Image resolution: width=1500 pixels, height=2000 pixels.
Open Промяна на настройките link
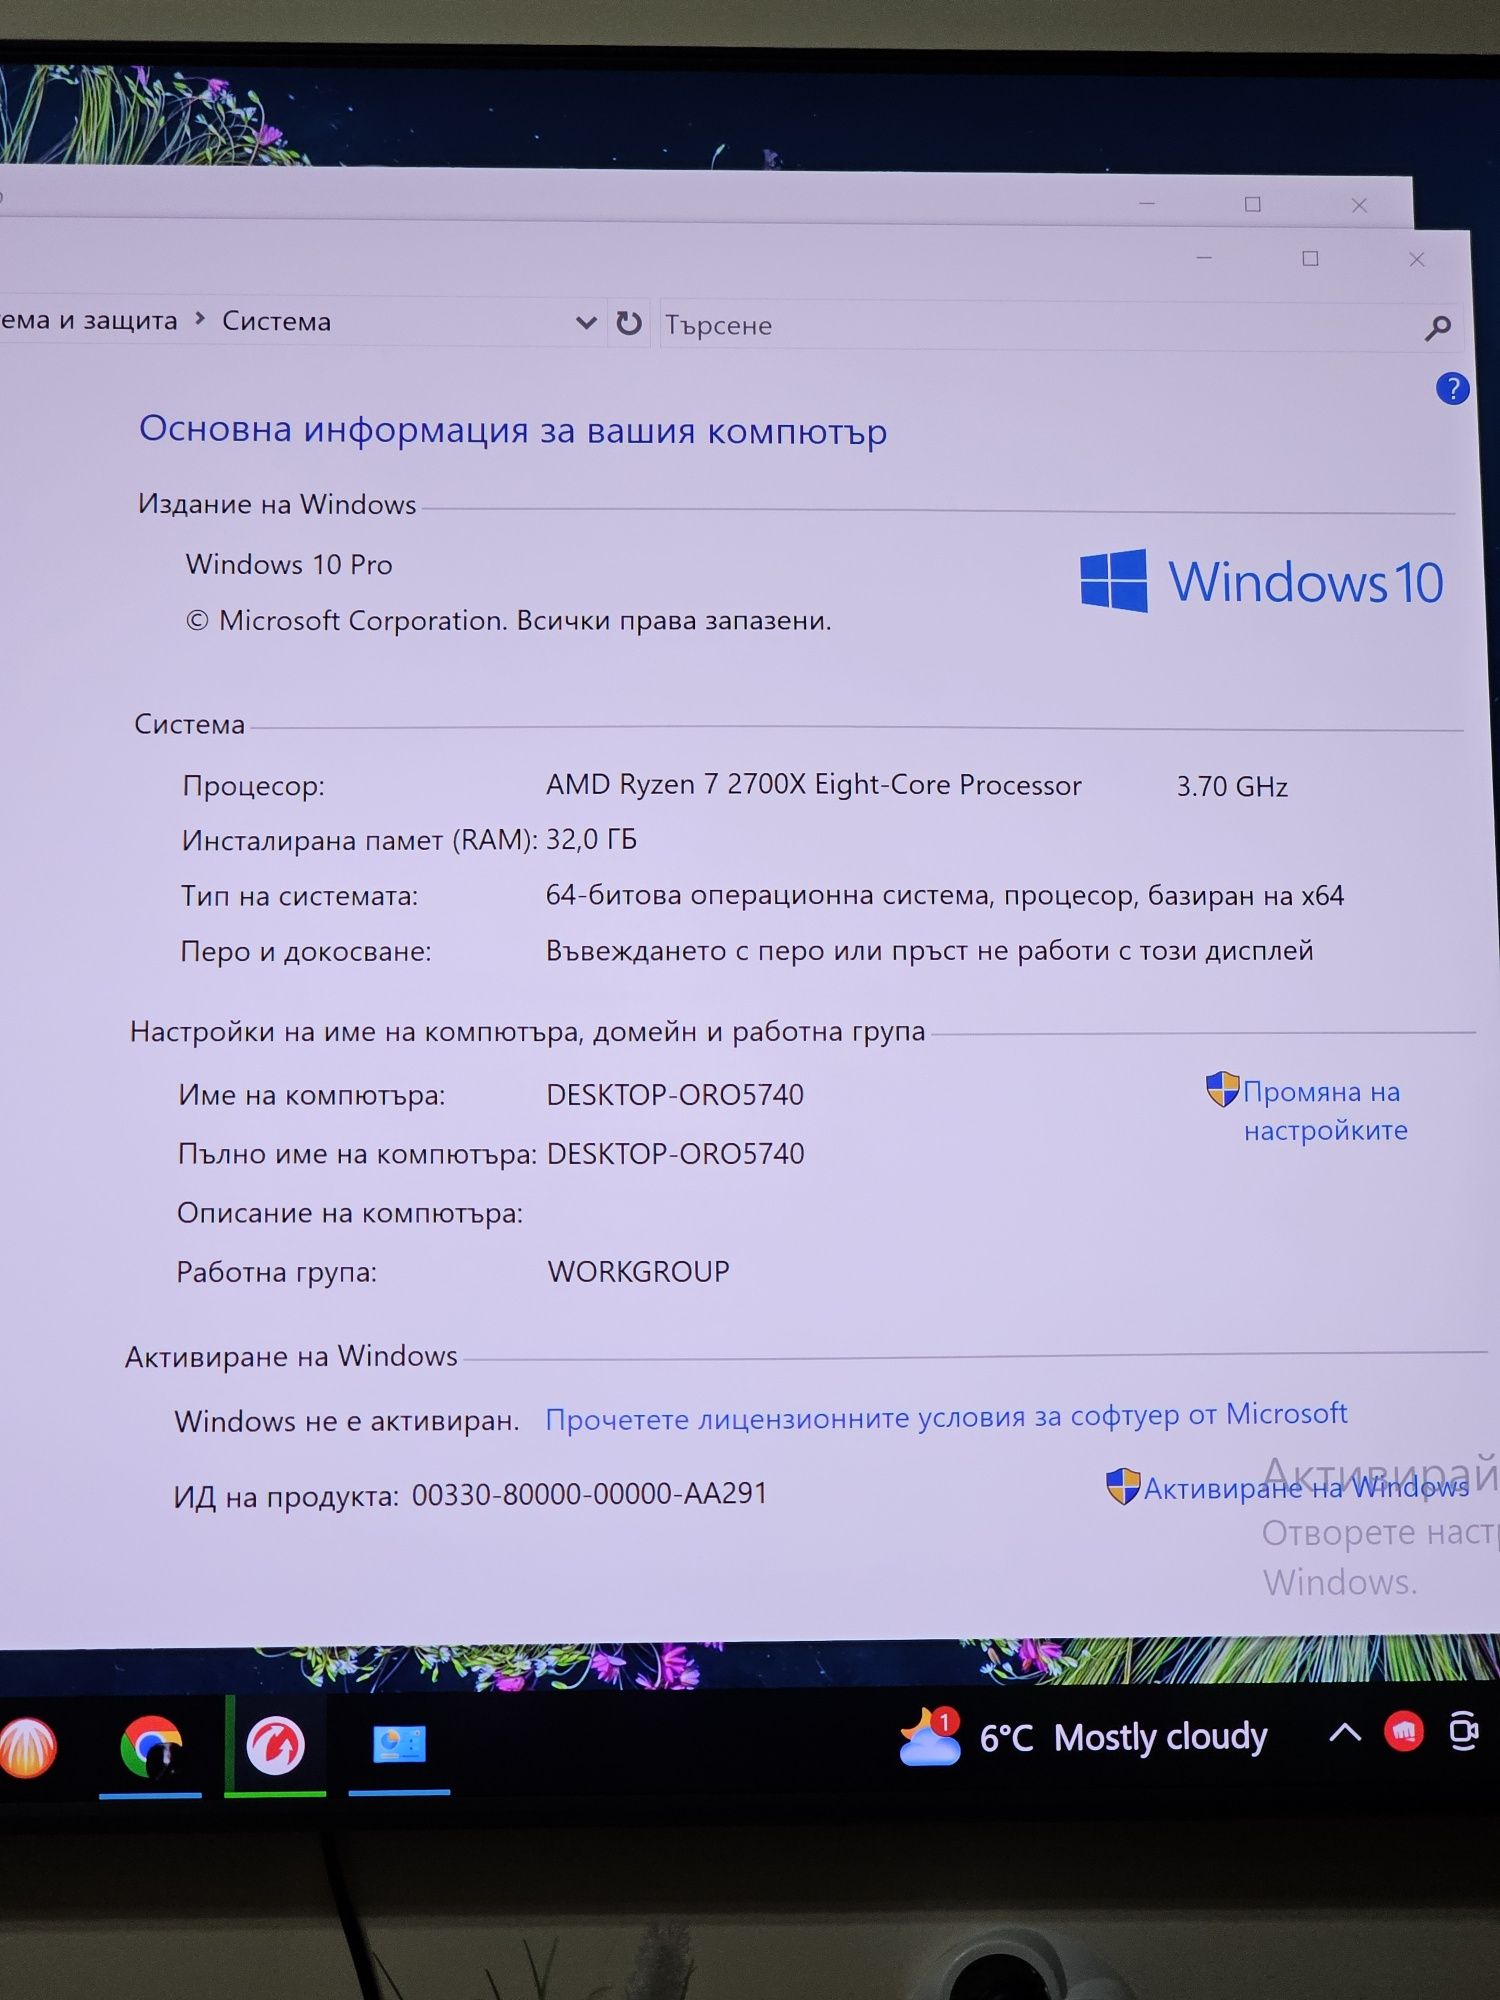1325,1111
